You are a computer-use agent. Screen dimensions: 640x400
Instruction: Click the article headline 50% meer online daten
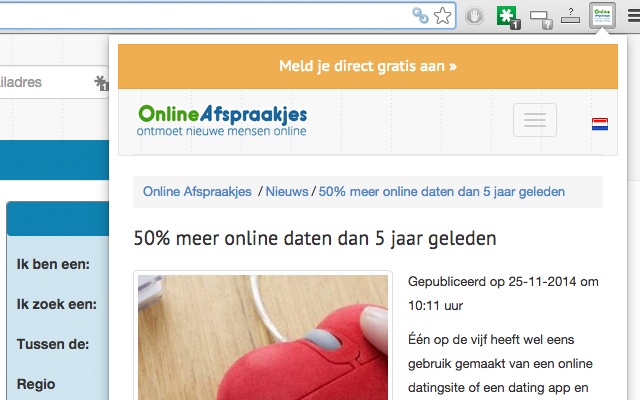[315, 238]
